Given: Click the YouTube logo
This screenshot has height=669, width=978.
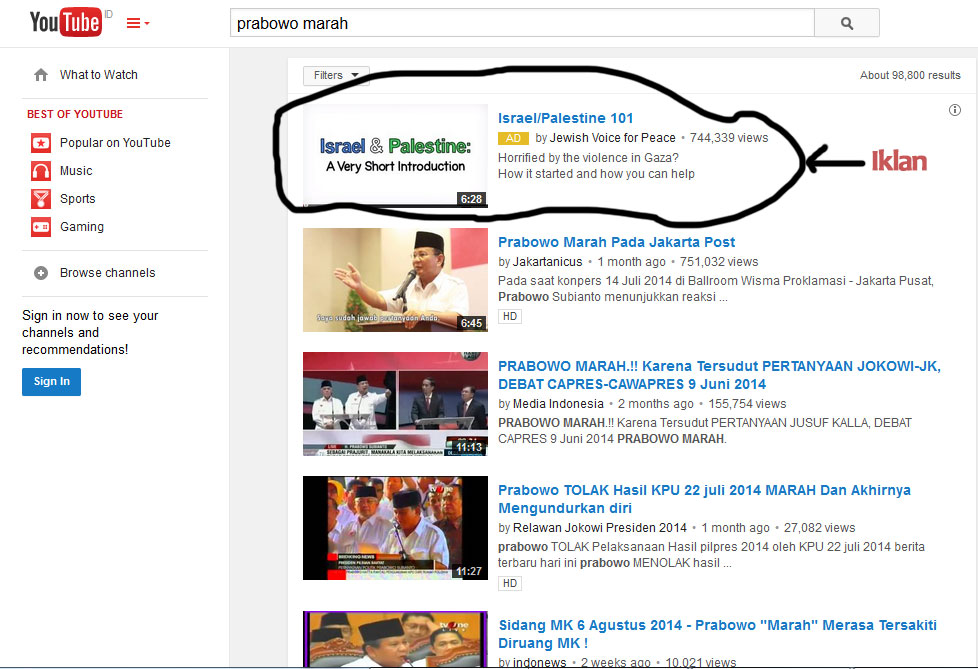Looking at the screenshot, I should point(65,22).
